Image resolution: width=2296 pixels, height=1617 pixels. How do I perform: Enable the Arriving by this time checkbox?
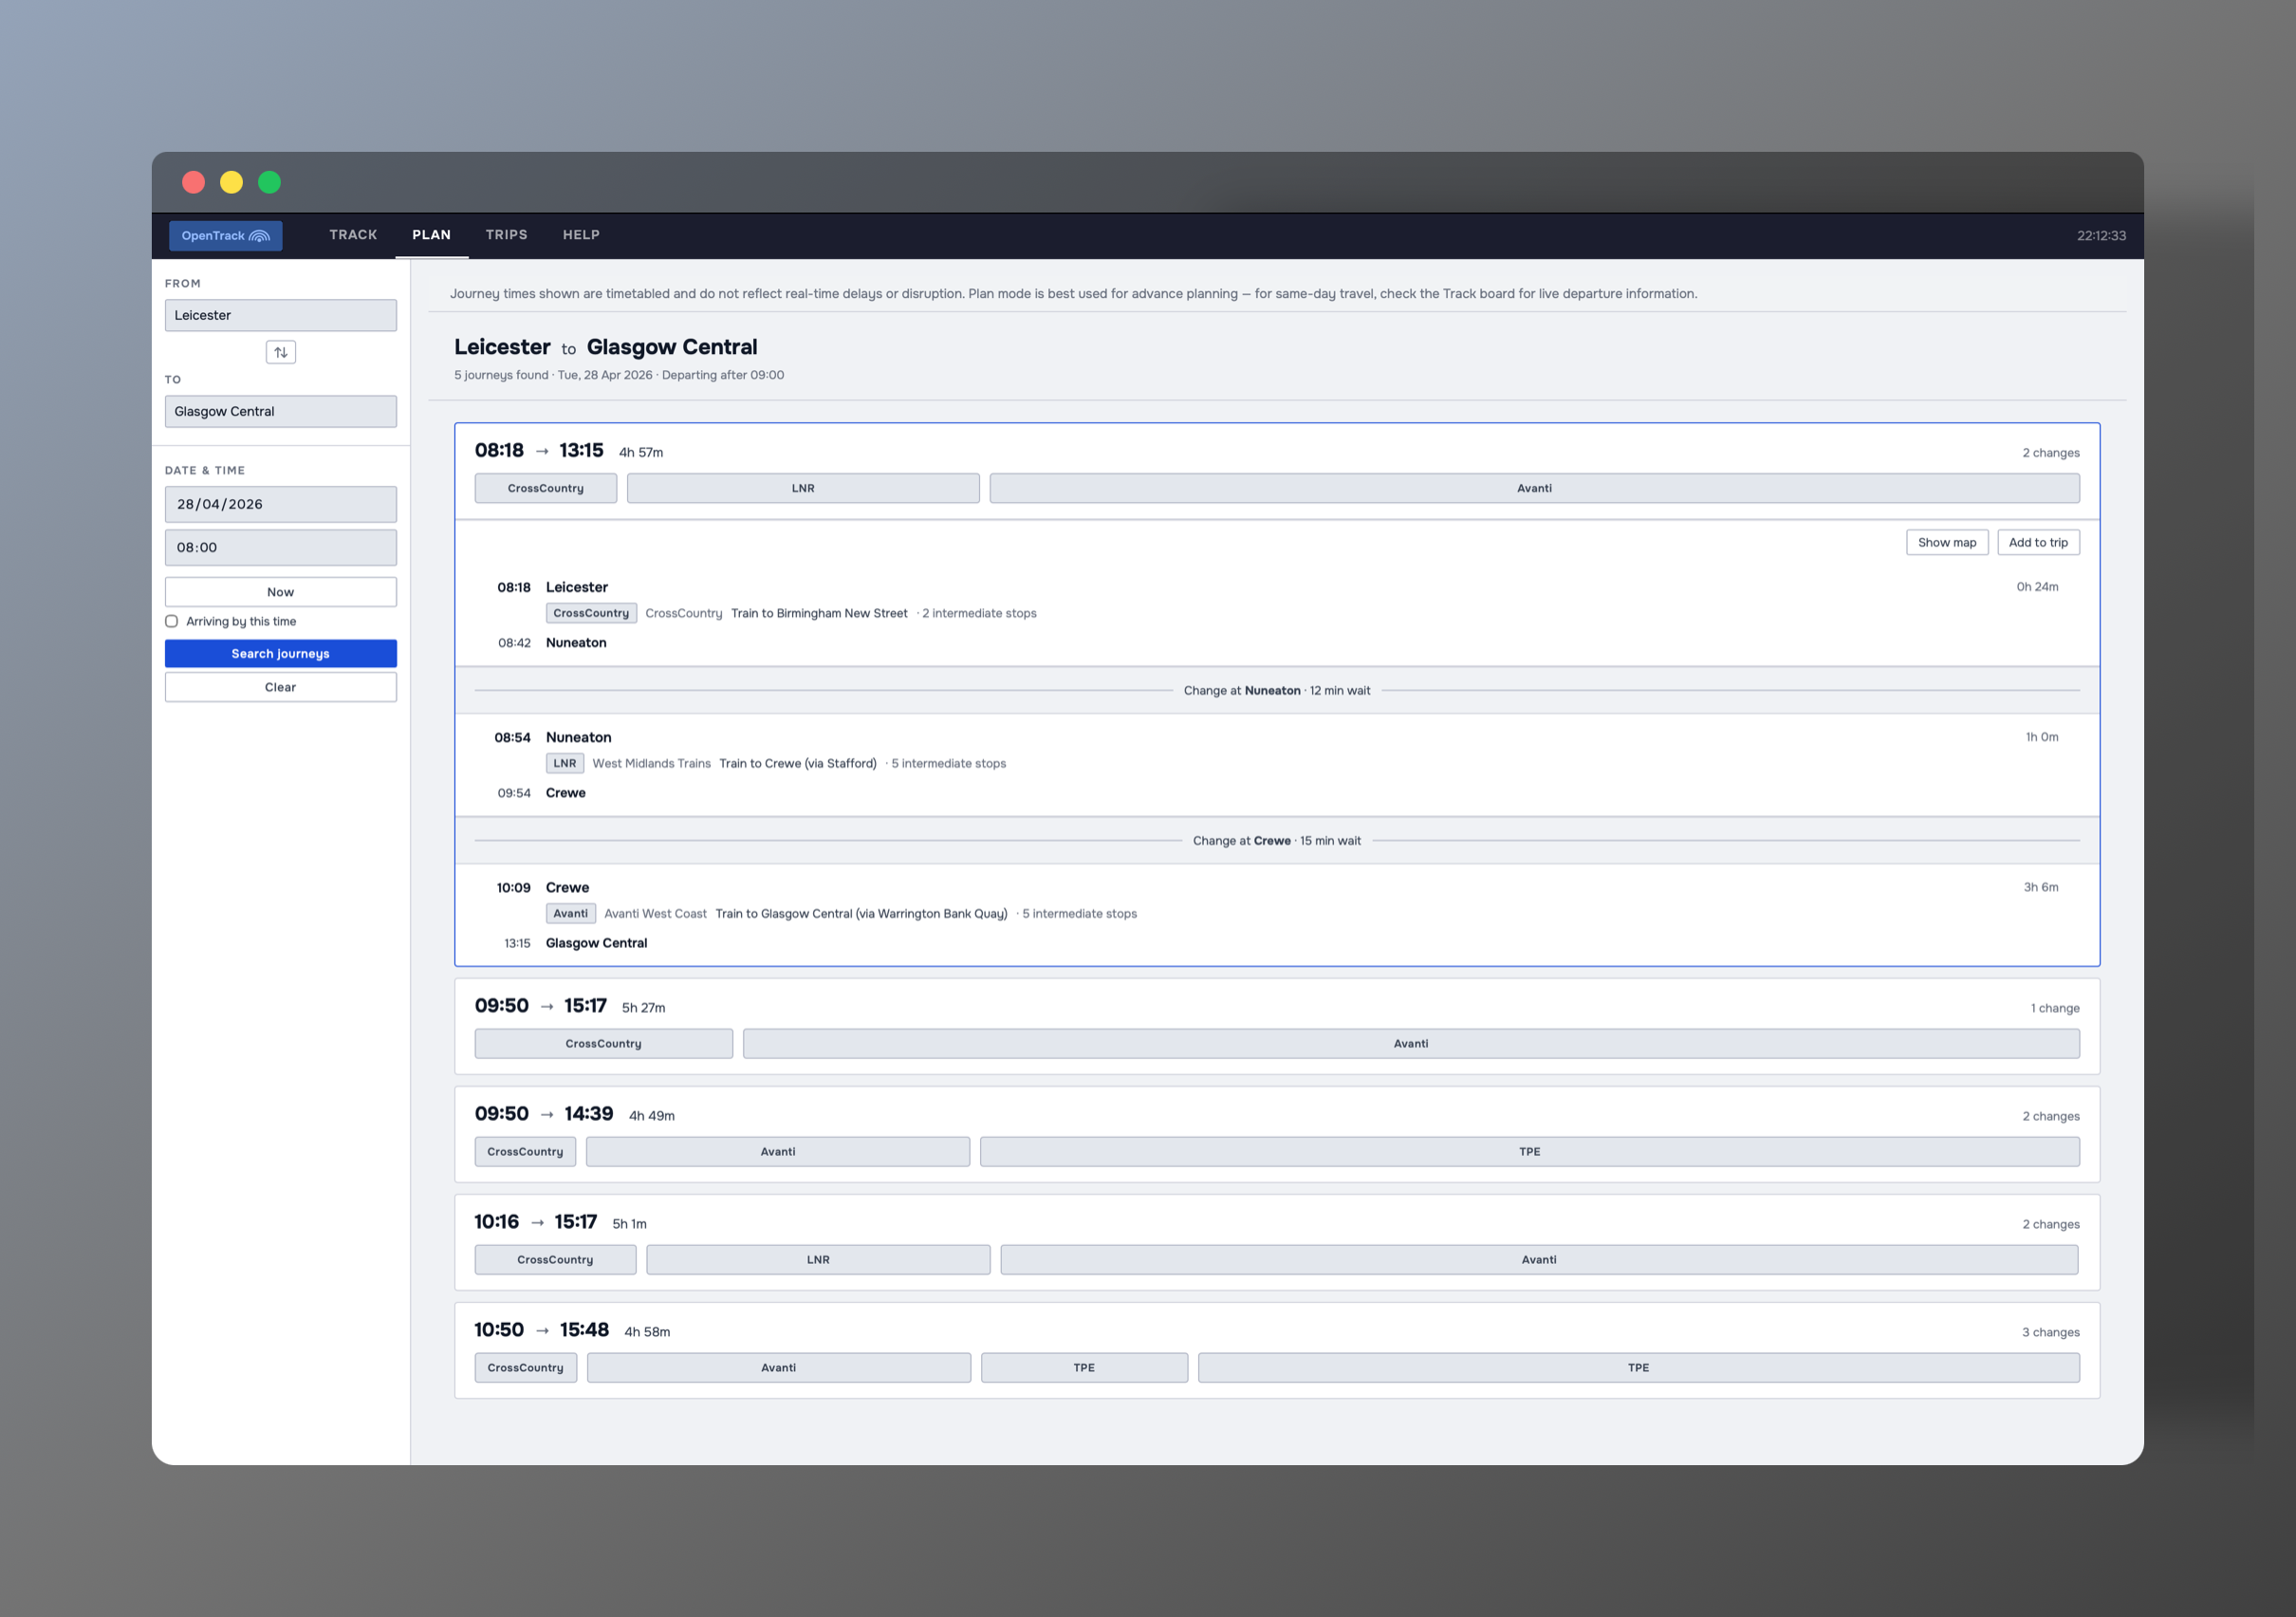pyautogui.click(x=172, y=621)
